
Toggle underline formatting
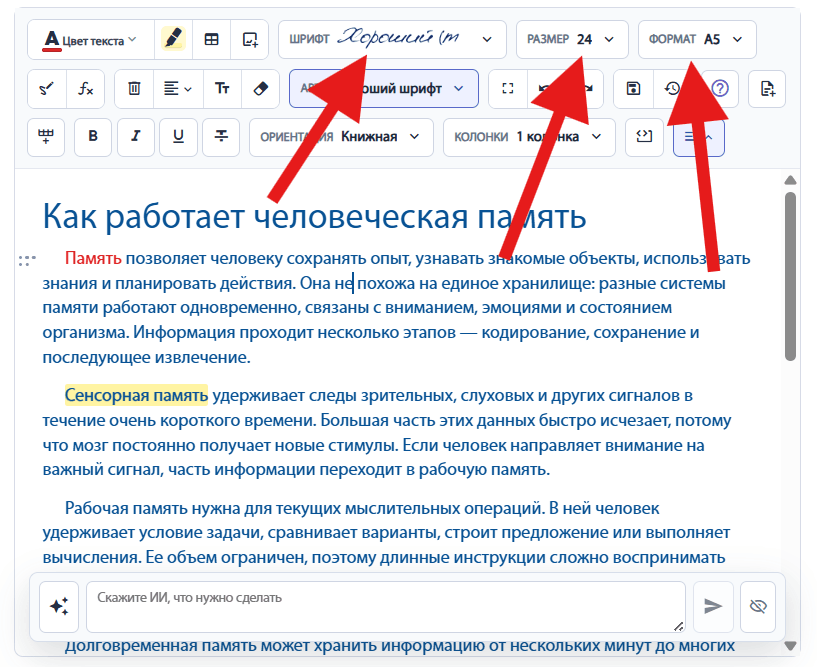(178, 137)
